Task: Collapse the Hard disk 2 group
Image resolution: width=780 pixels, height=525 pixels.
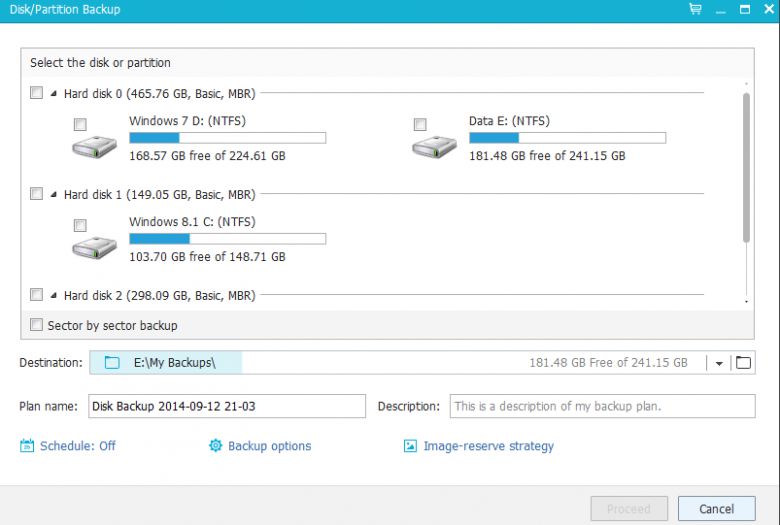Action: pos(53,296)
